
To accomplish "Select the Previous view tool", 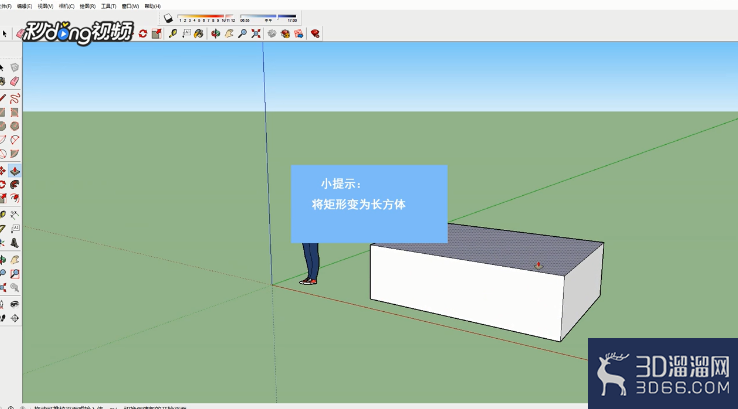I will point(15,288).
